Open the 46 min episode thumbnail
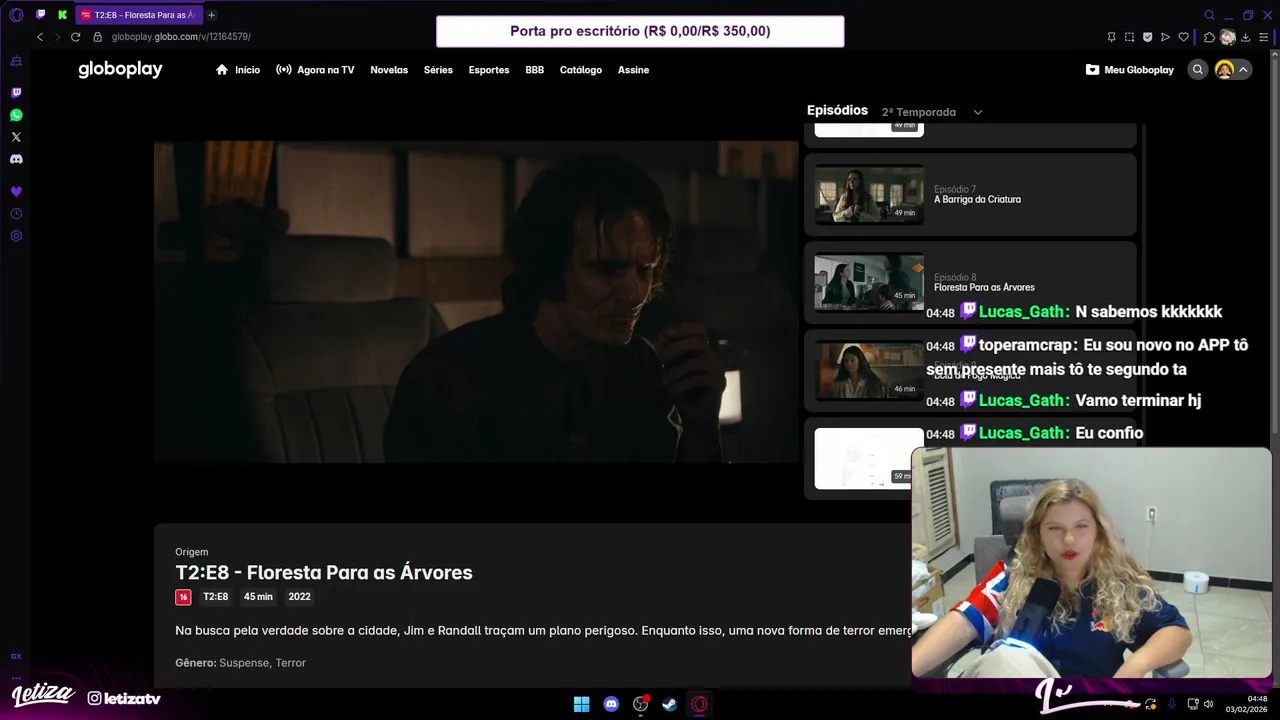 tap(869, 370)
